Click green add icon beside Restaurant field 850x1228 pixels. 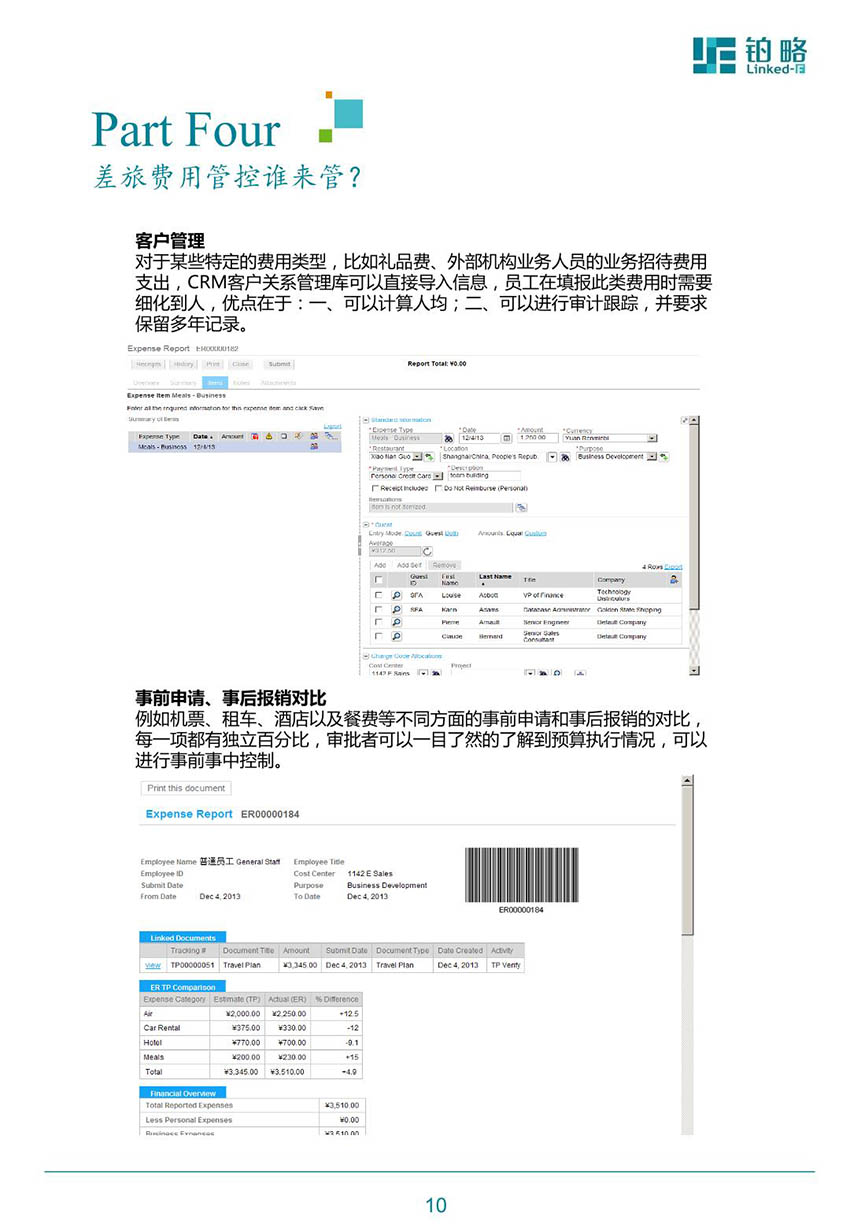click(430, 457)
